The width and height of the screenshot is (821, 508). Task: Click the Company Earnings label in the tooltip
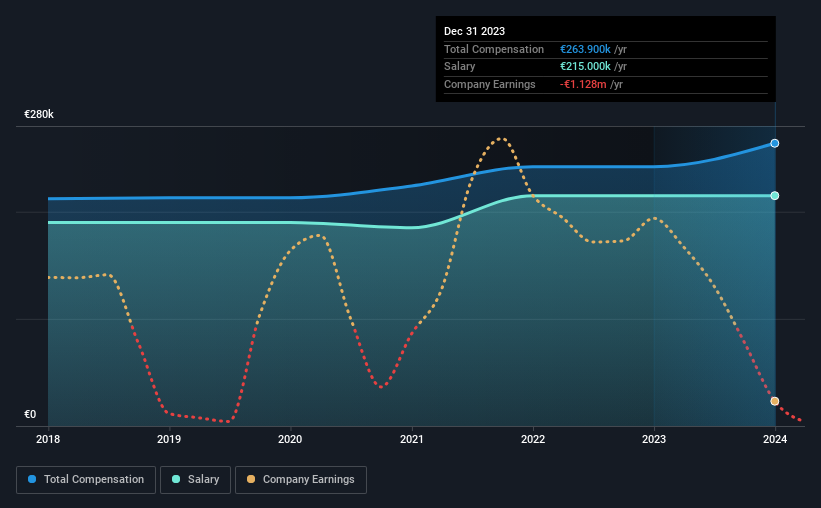point(490,84)
